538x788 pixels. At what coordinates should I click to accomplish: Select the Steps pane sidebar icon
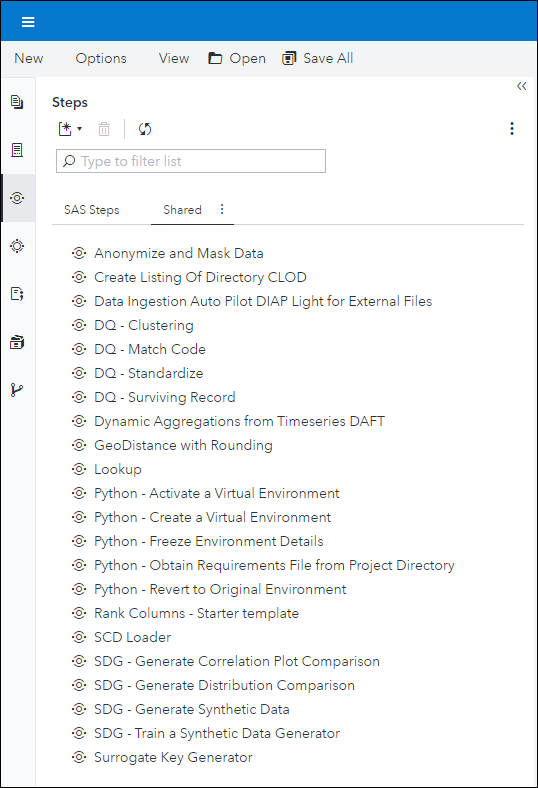(17, 198)
